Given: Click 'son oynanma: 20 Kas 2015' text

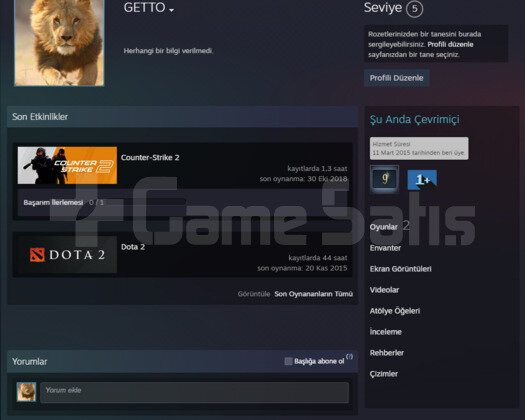Looking at the screenshot, I should coord(302,268).
